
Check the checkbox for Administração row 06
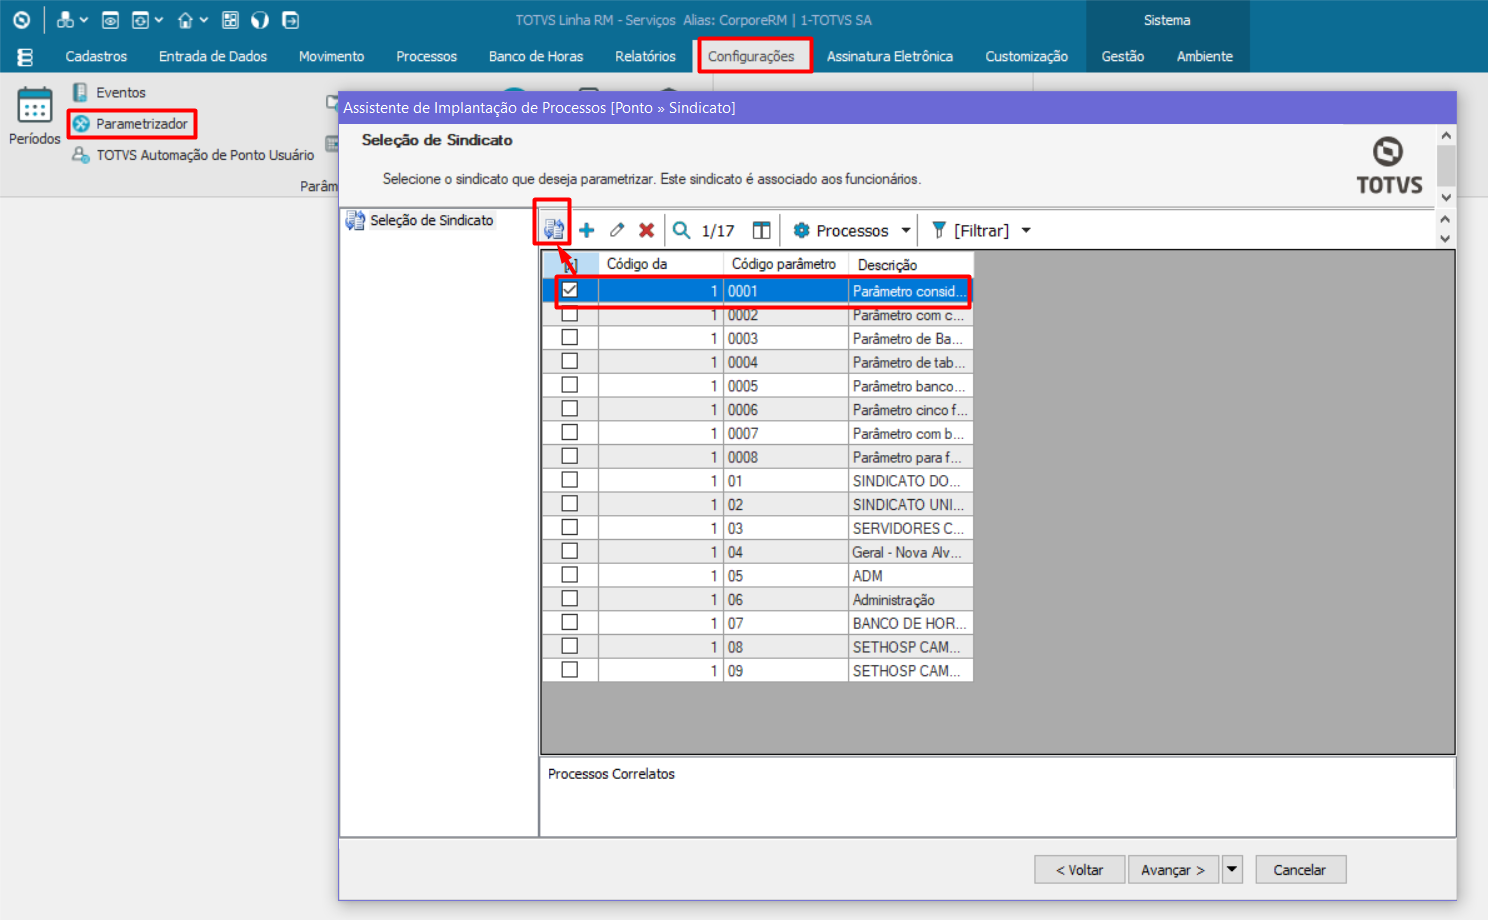click(570, 599)
